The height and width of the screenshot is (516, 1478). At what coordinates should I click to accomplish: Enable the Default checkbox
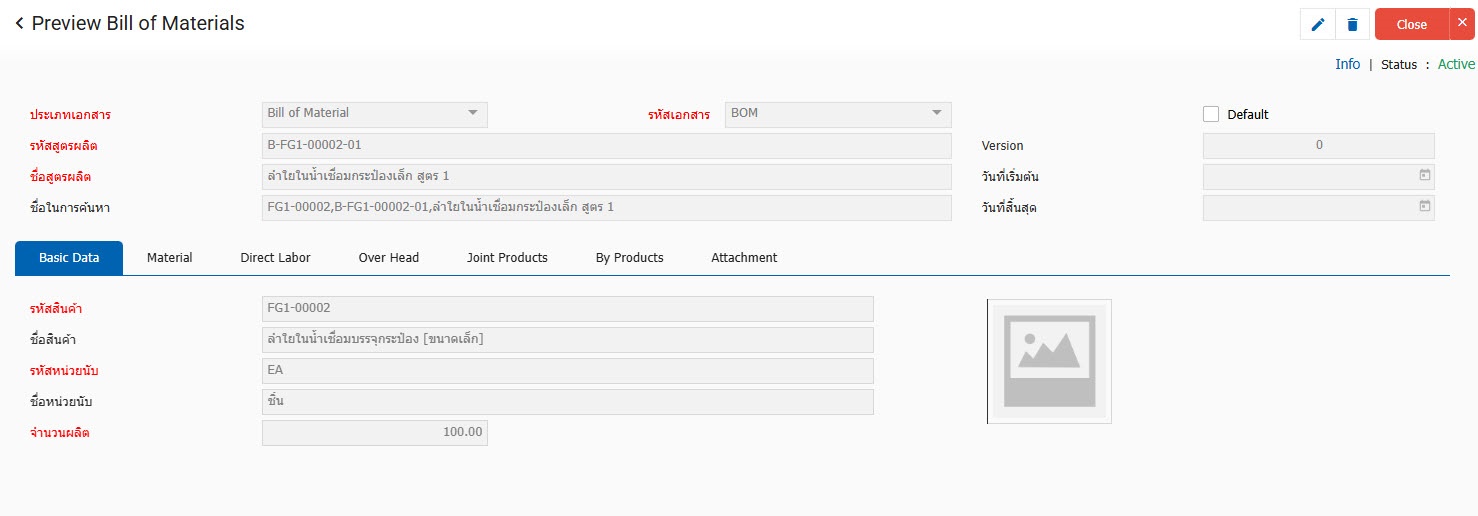pyautogui.click(x=1211, y=114)
